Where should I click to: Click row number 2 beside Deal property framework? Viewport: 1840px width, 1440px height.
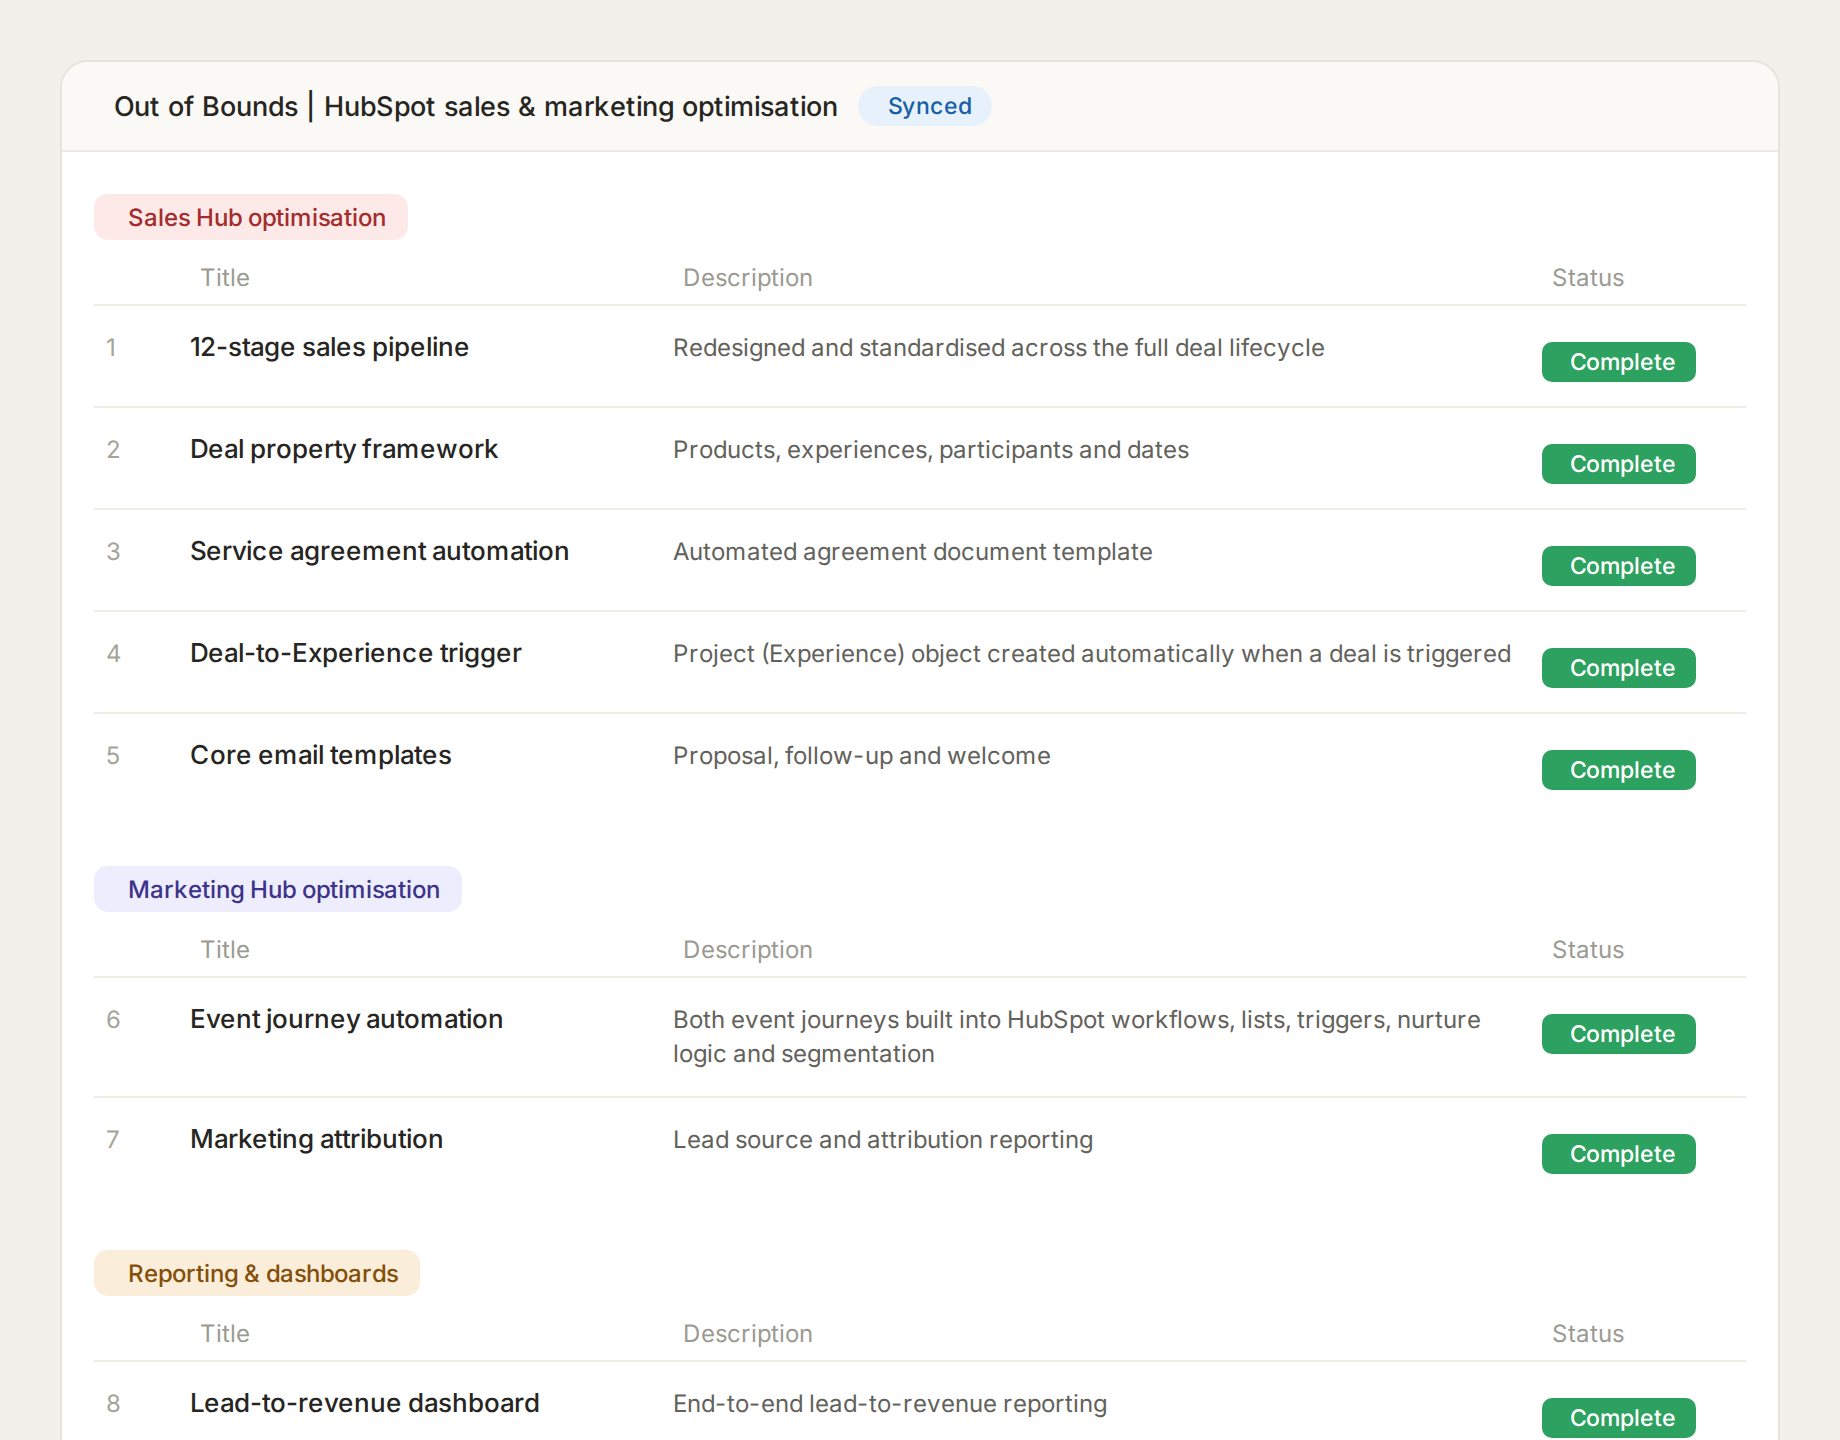click(113, 450)
